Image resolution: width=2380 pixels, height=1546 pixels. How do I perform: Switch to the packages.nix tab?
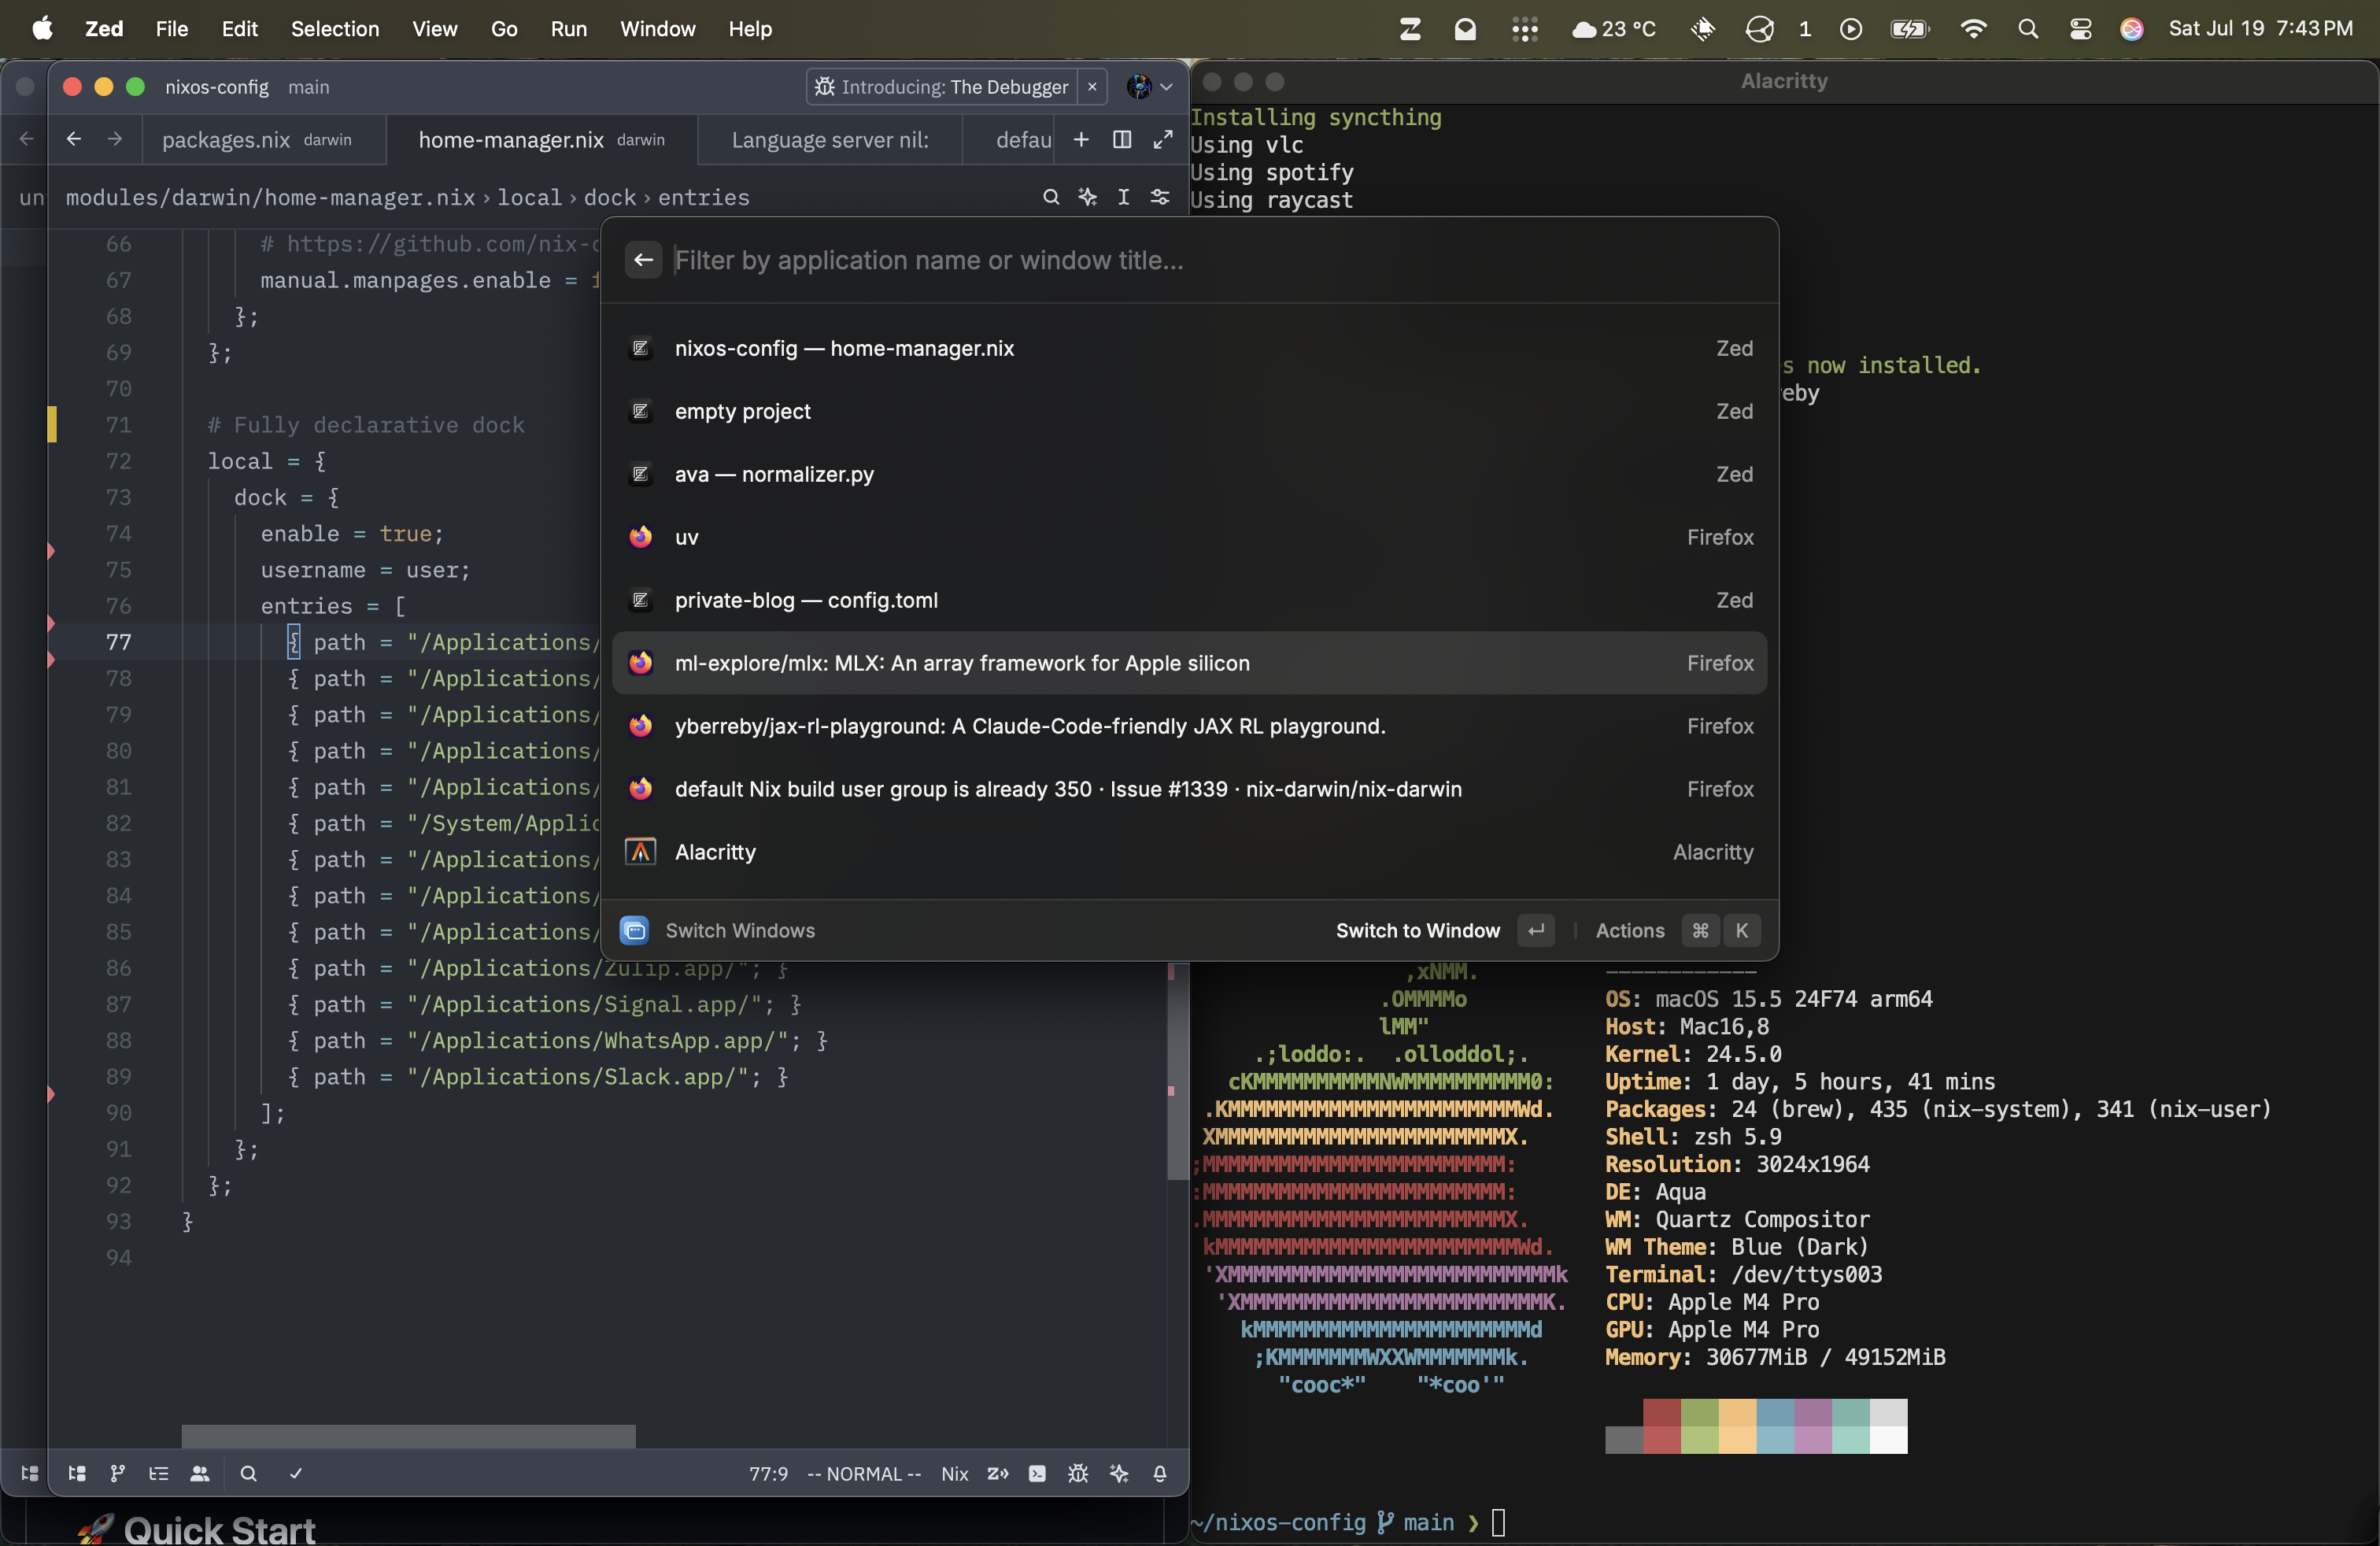pos(226,140)
